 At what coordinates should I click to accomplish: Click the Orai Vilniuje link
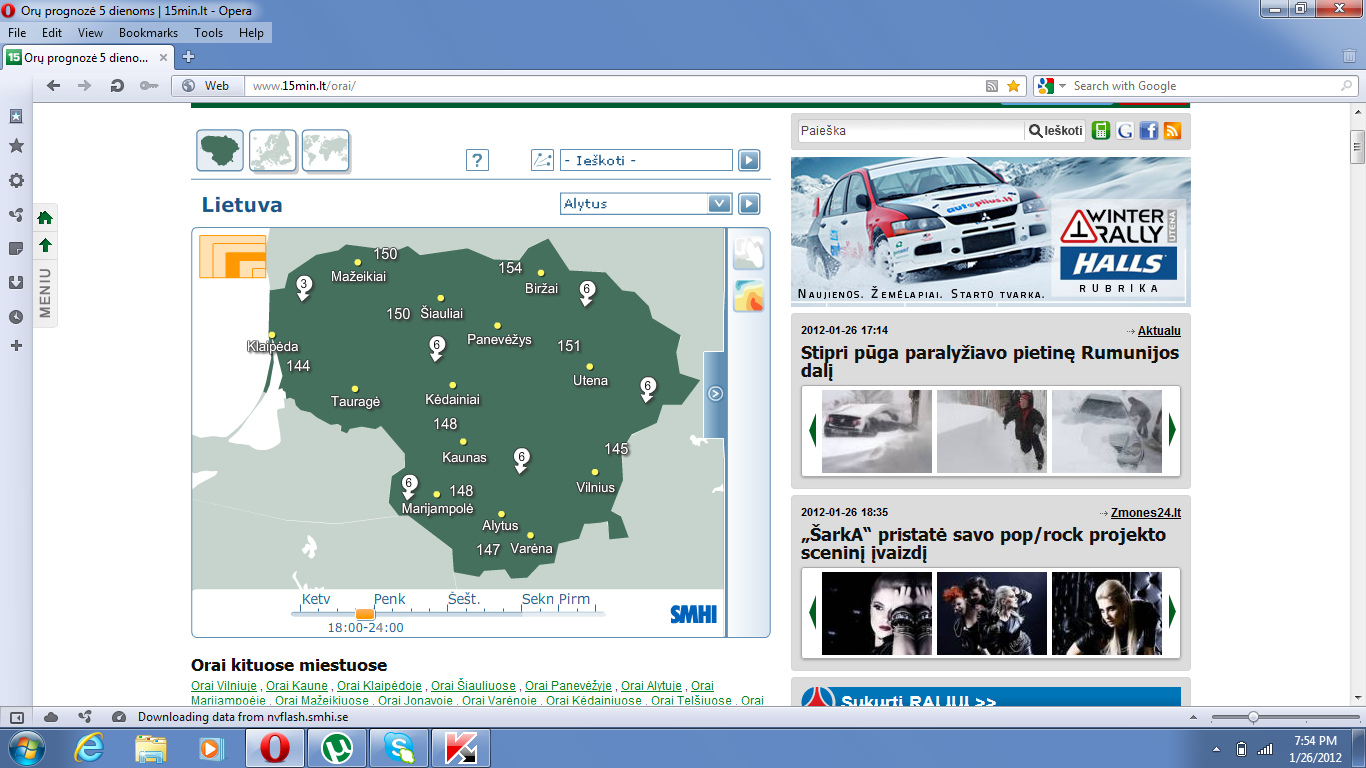pyautogui.click(x=223, y=686)
